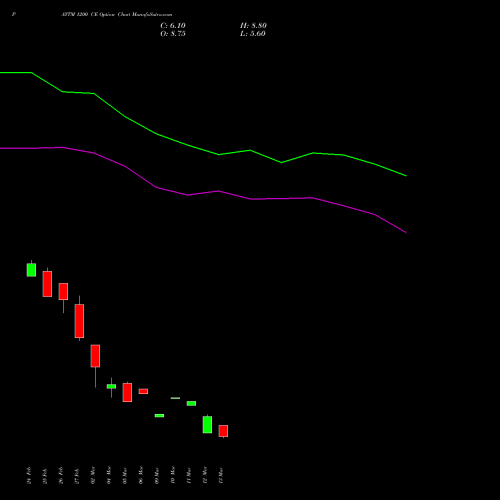Click the chart title text at top
The height and width of the screenshot is (500, 500).
tap(117, 15)
